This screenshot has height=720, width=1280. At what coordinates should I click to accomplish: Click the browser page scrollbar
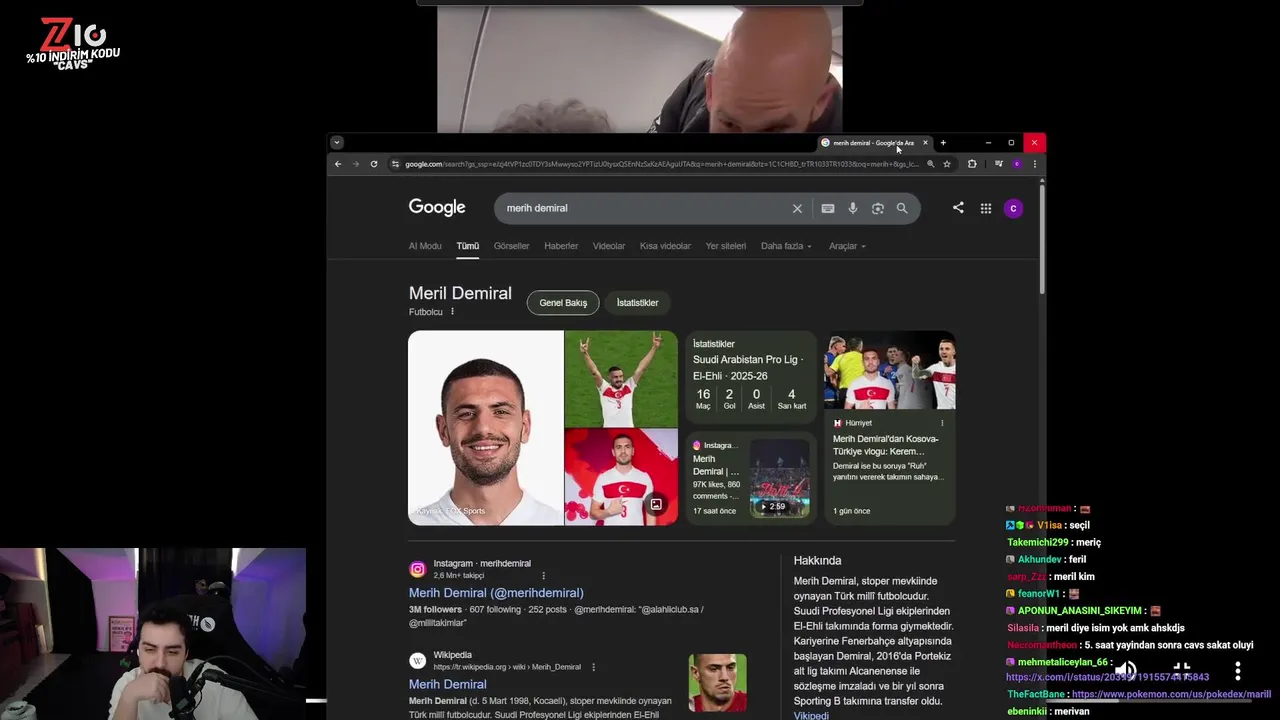pyautogui.click(x=1041, y=240)
